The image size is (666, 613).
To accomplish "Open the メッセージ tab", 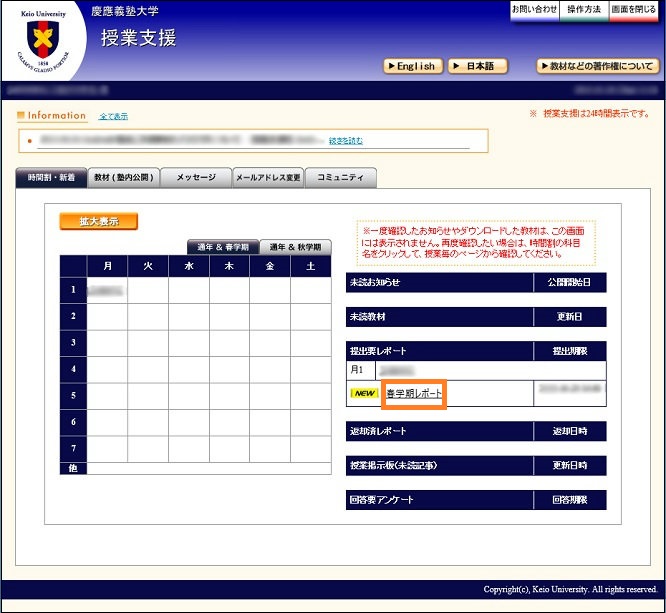I will (196, 177).
